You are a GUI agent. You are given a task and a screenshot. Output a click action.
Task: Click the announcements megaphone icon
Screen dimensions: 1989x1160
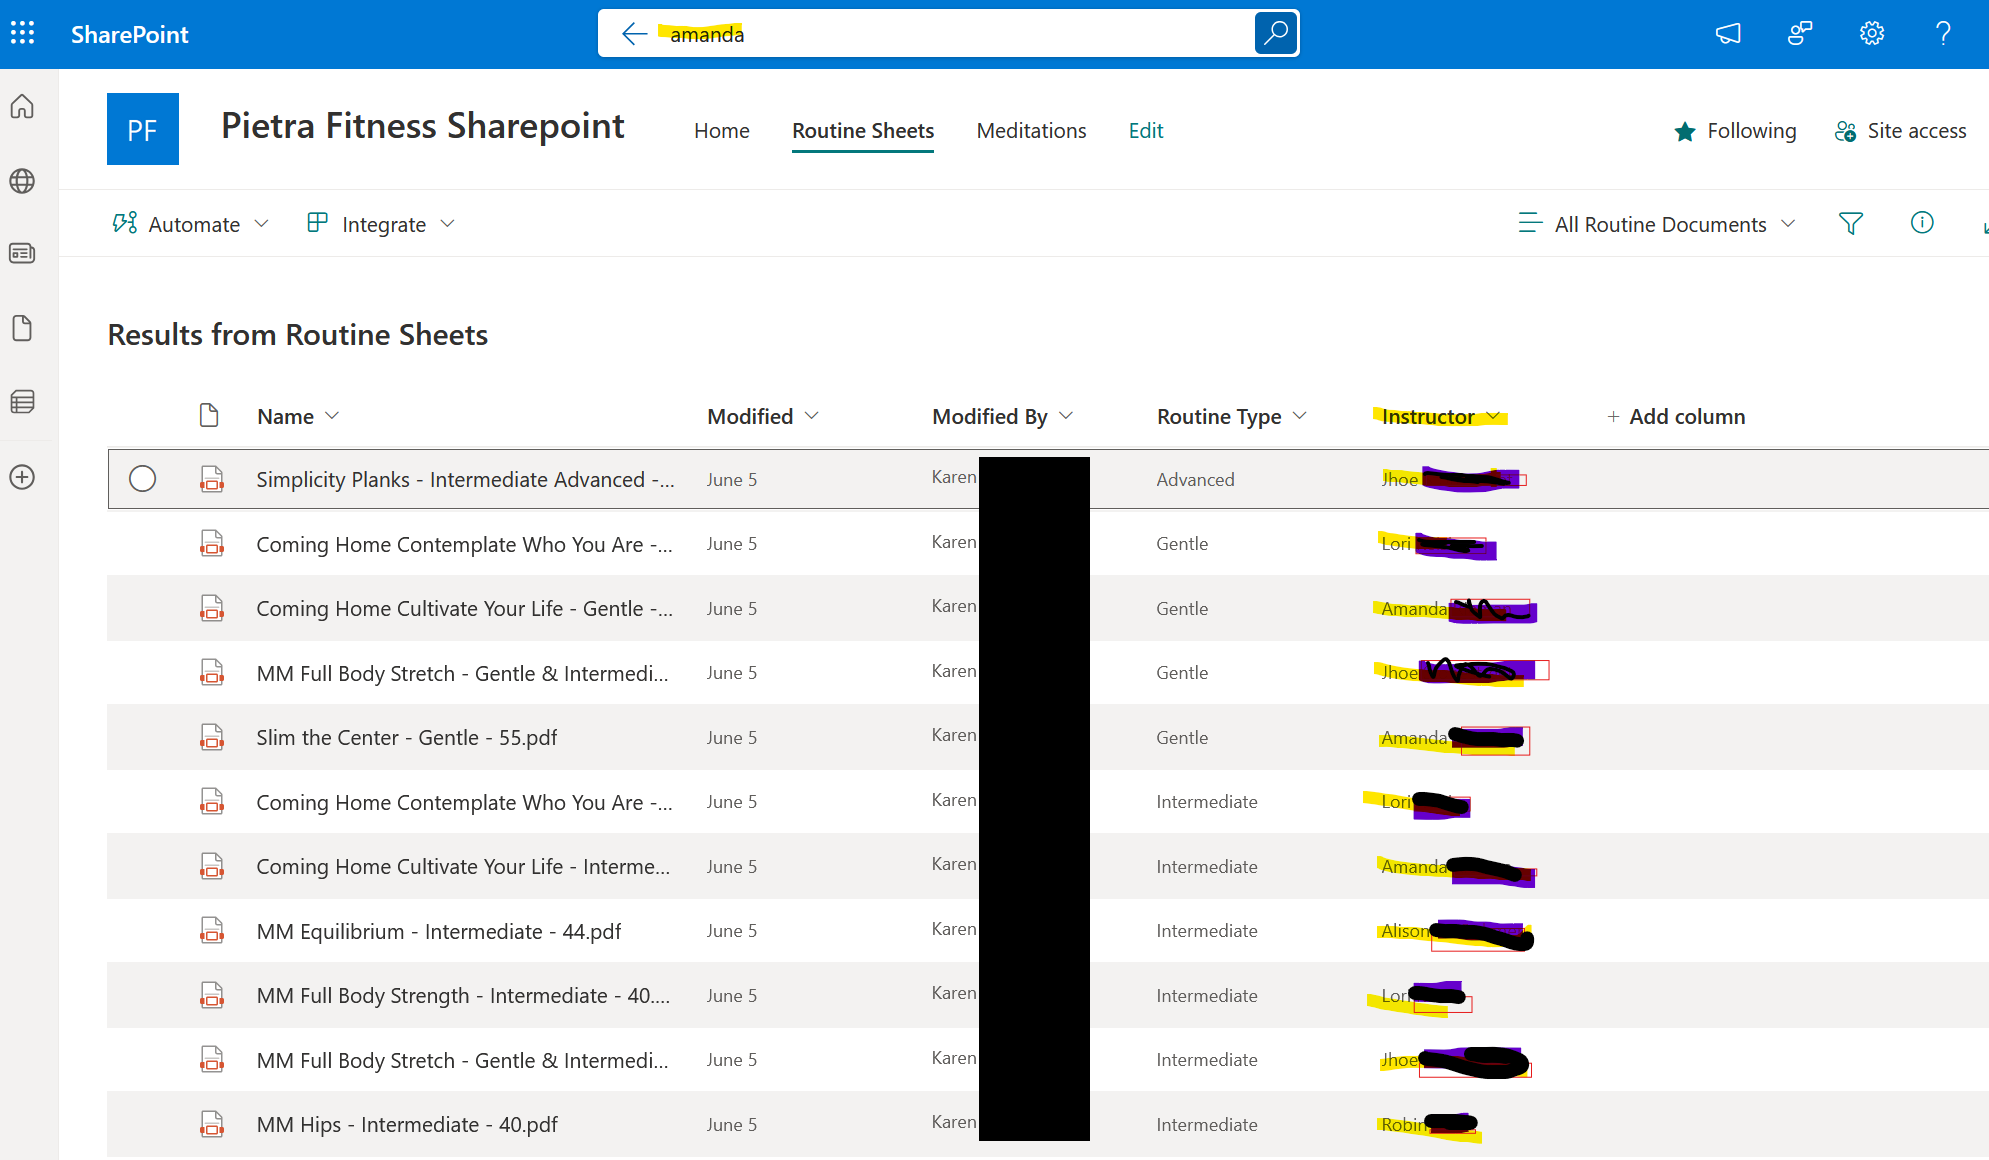tap(1727, 33)
